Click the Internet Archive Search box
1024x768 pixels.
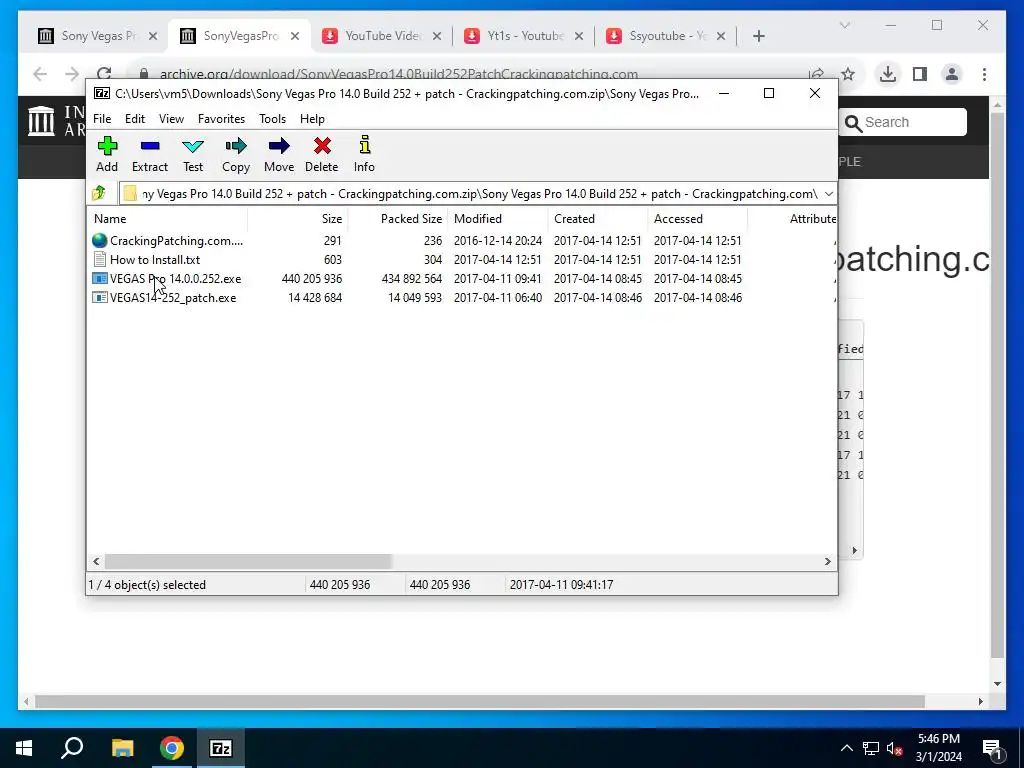903,122
